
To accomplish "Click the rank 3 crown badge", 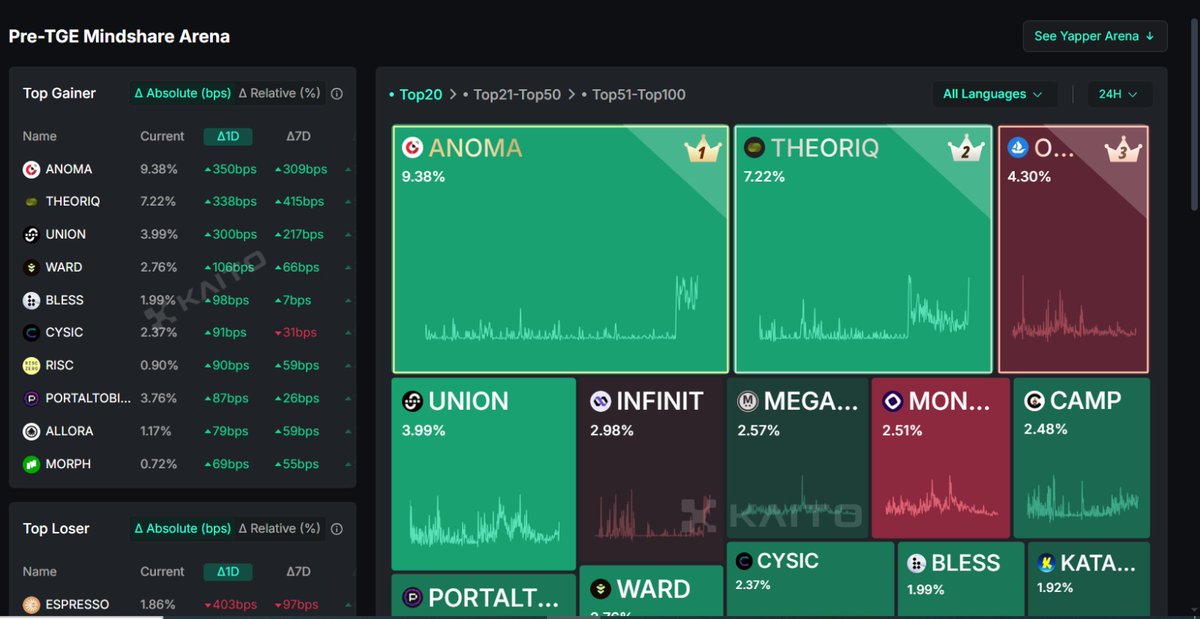I will tap(1122, 150).
